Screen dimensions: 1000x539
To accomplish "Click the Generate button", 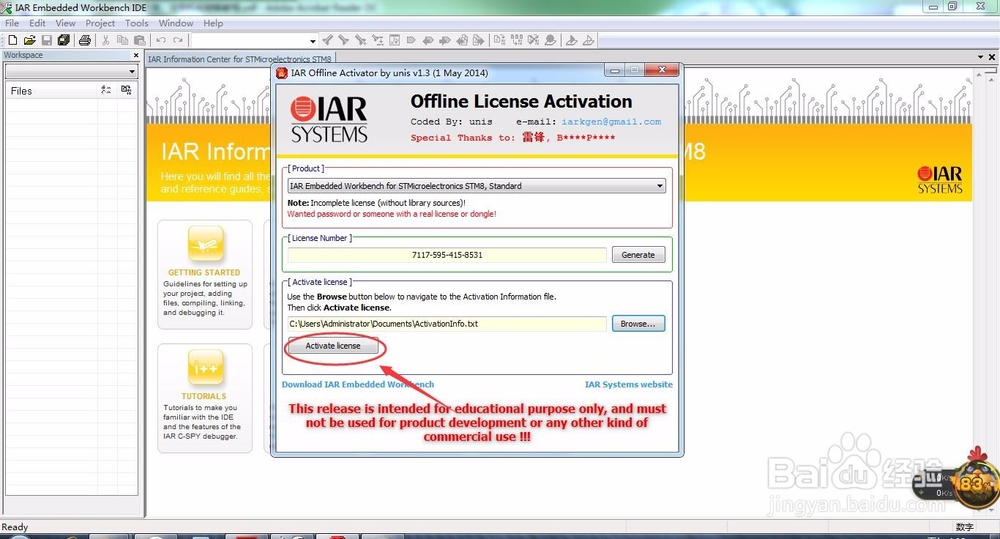I will click(638, 255).
